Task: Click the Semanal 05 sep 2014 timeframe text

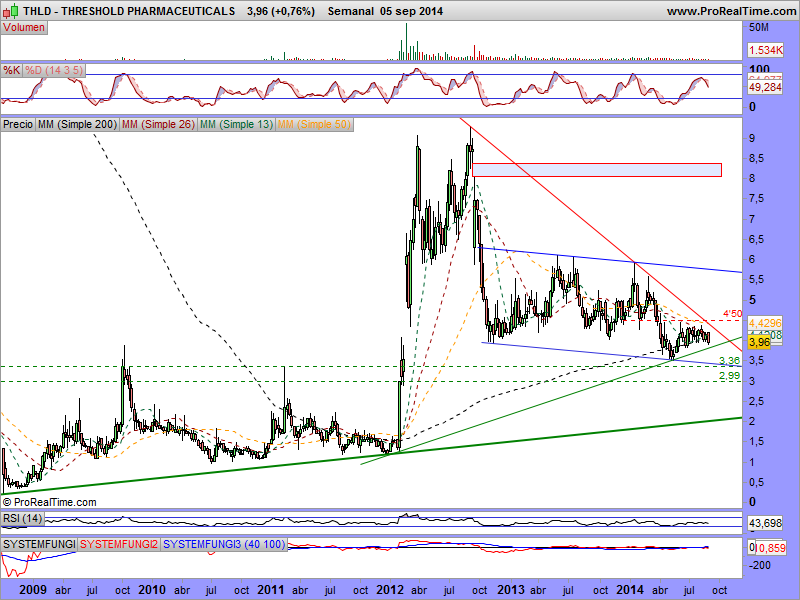Action: tap(385, 11)
